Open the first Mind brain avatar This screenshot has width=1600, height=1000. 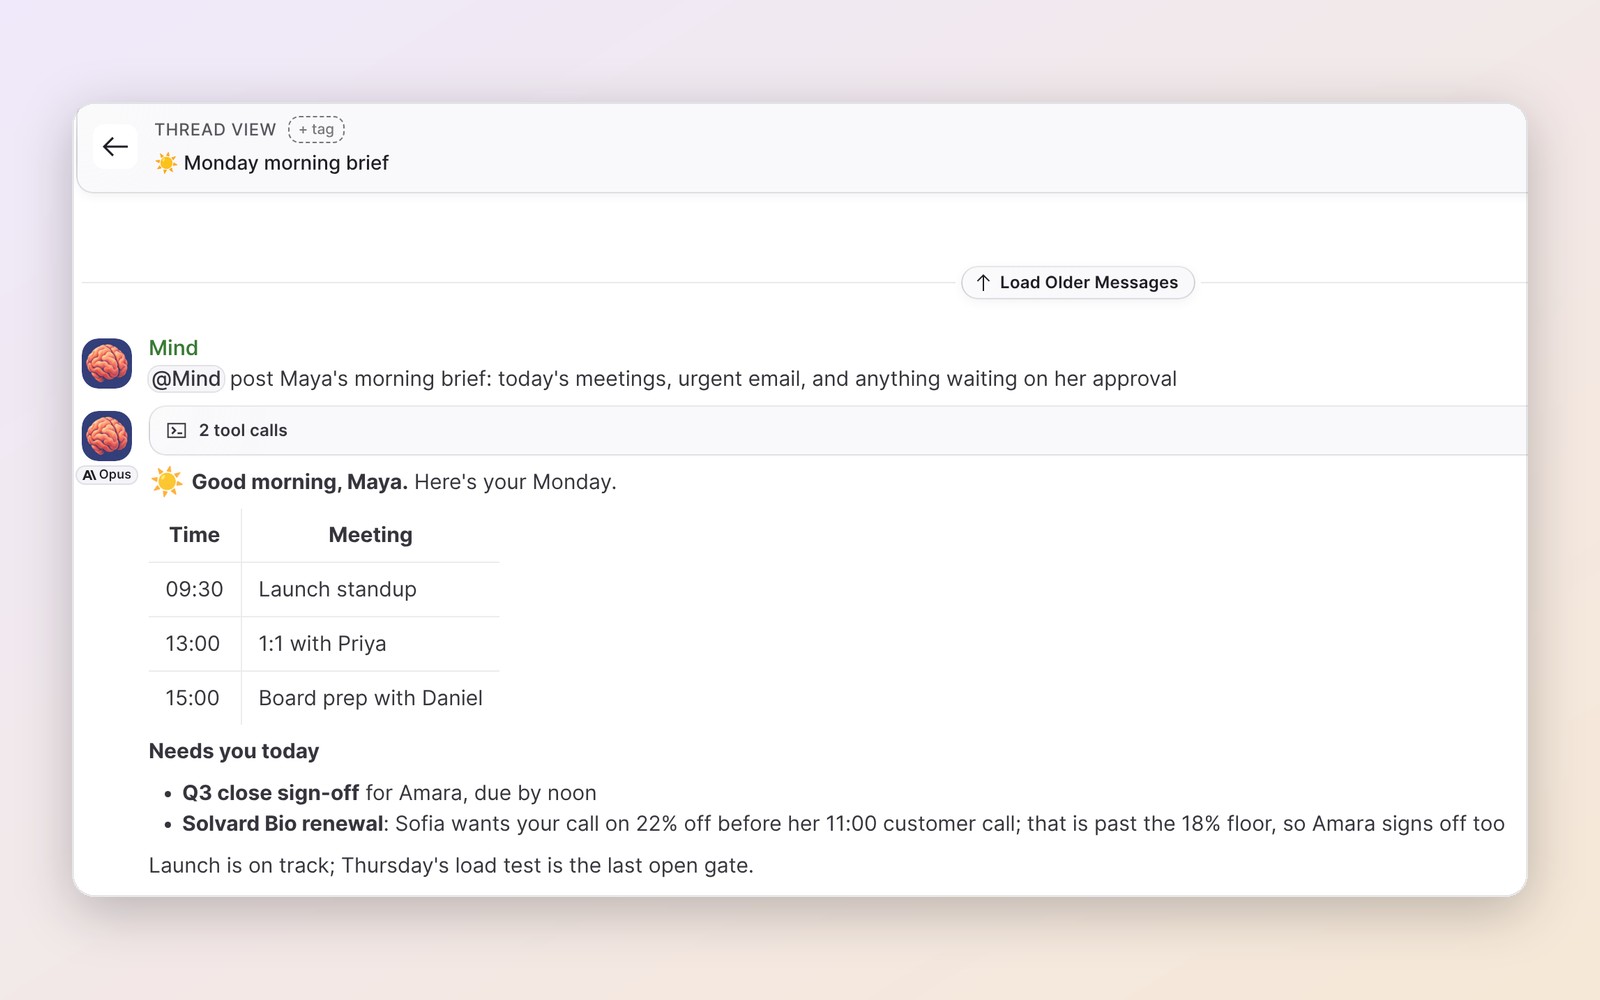point(107,363)
